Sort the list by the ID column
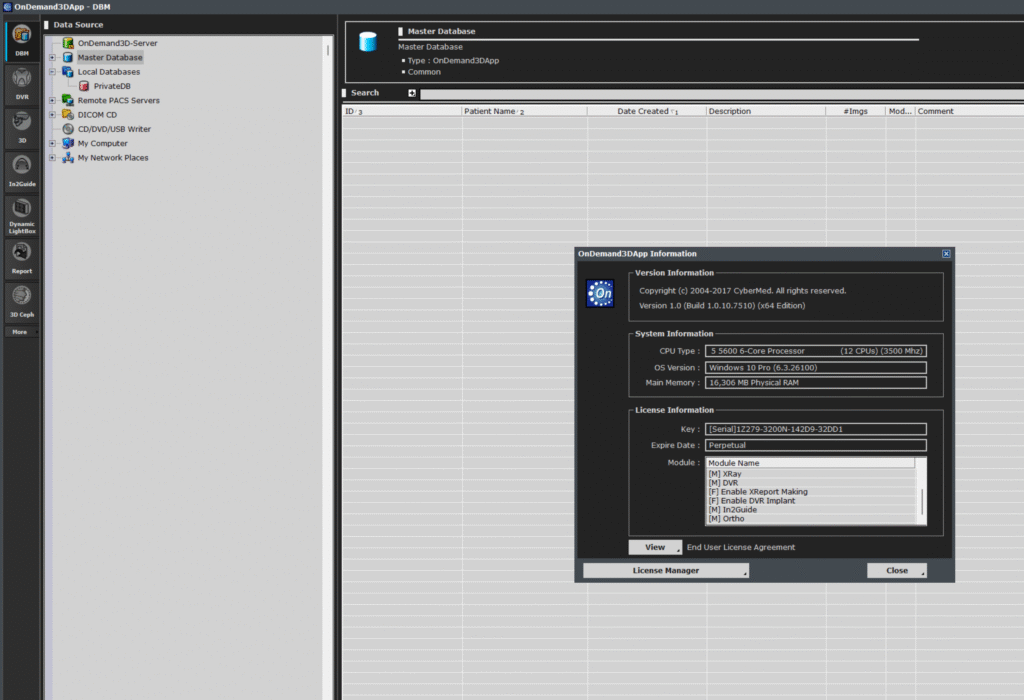This screenshot has width=1024, height=700. pyautogui.click(x=402, y=112)
